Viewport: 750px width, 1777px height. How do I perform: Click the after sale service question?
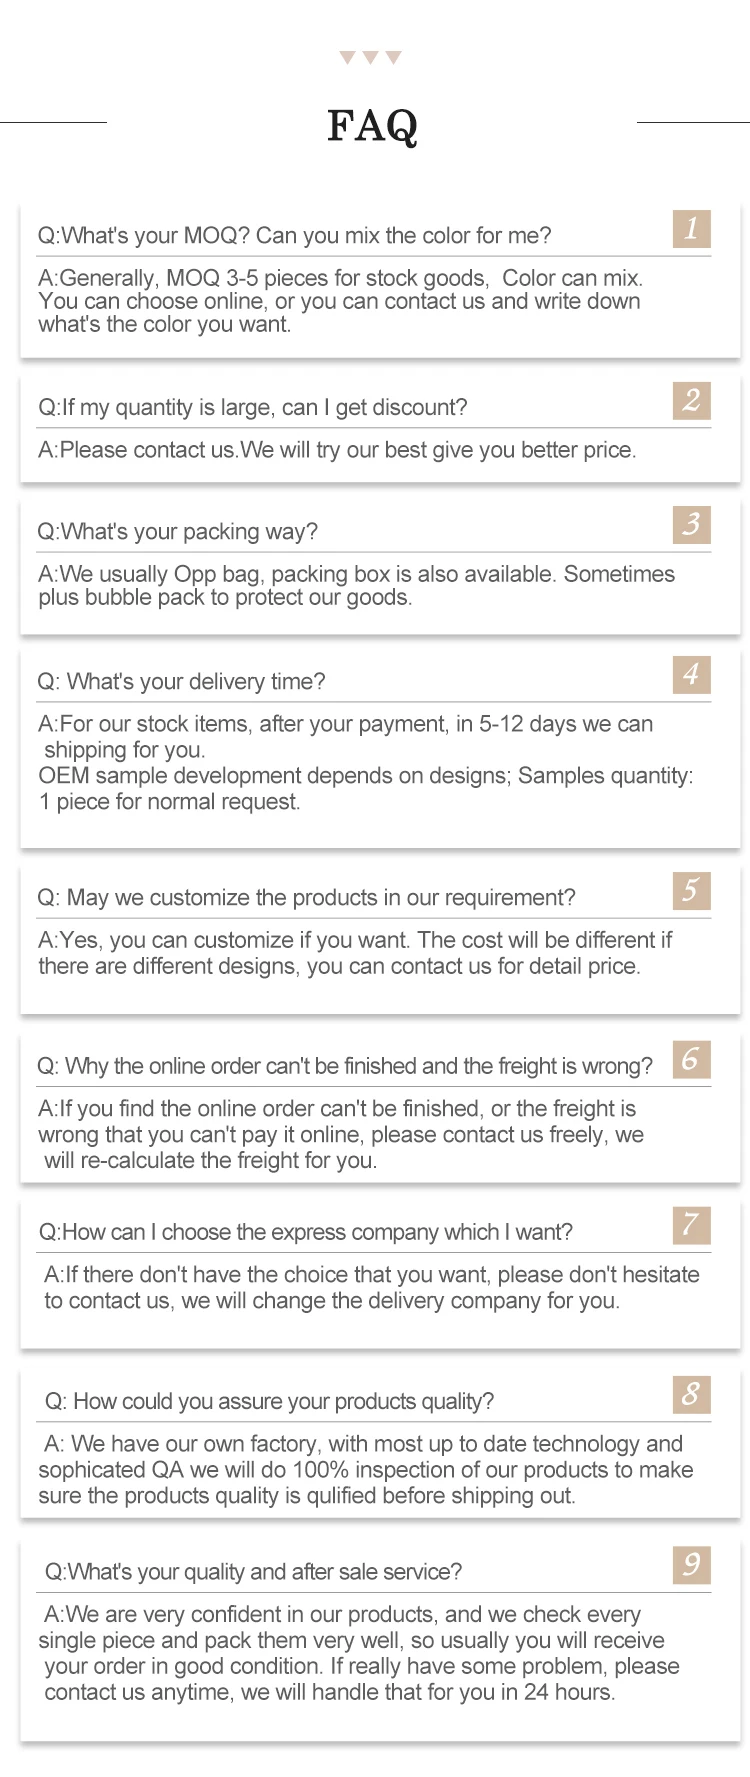[x=254, y=1572]
